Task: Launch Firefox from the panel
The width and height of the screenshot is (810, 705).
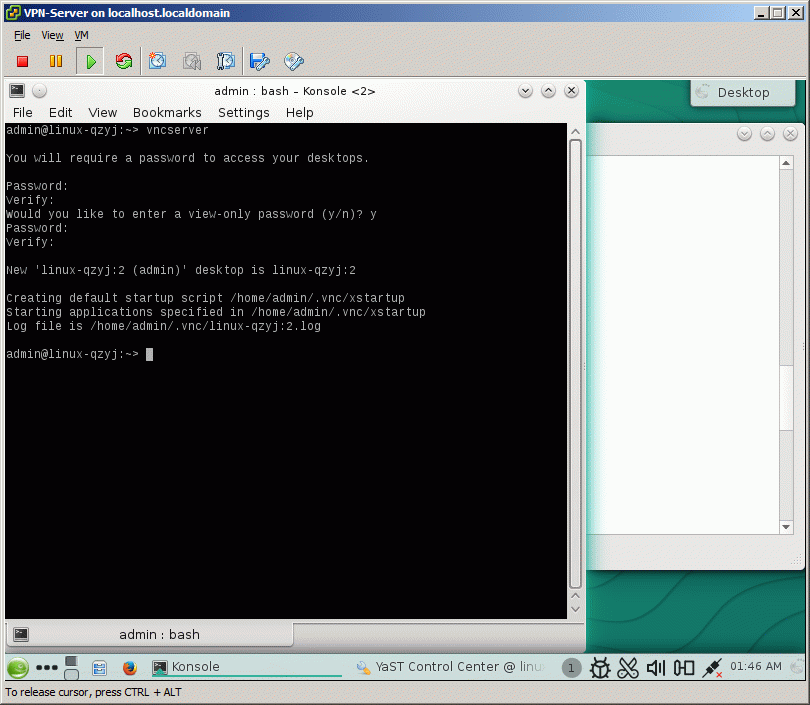Action: click(130, 668)
